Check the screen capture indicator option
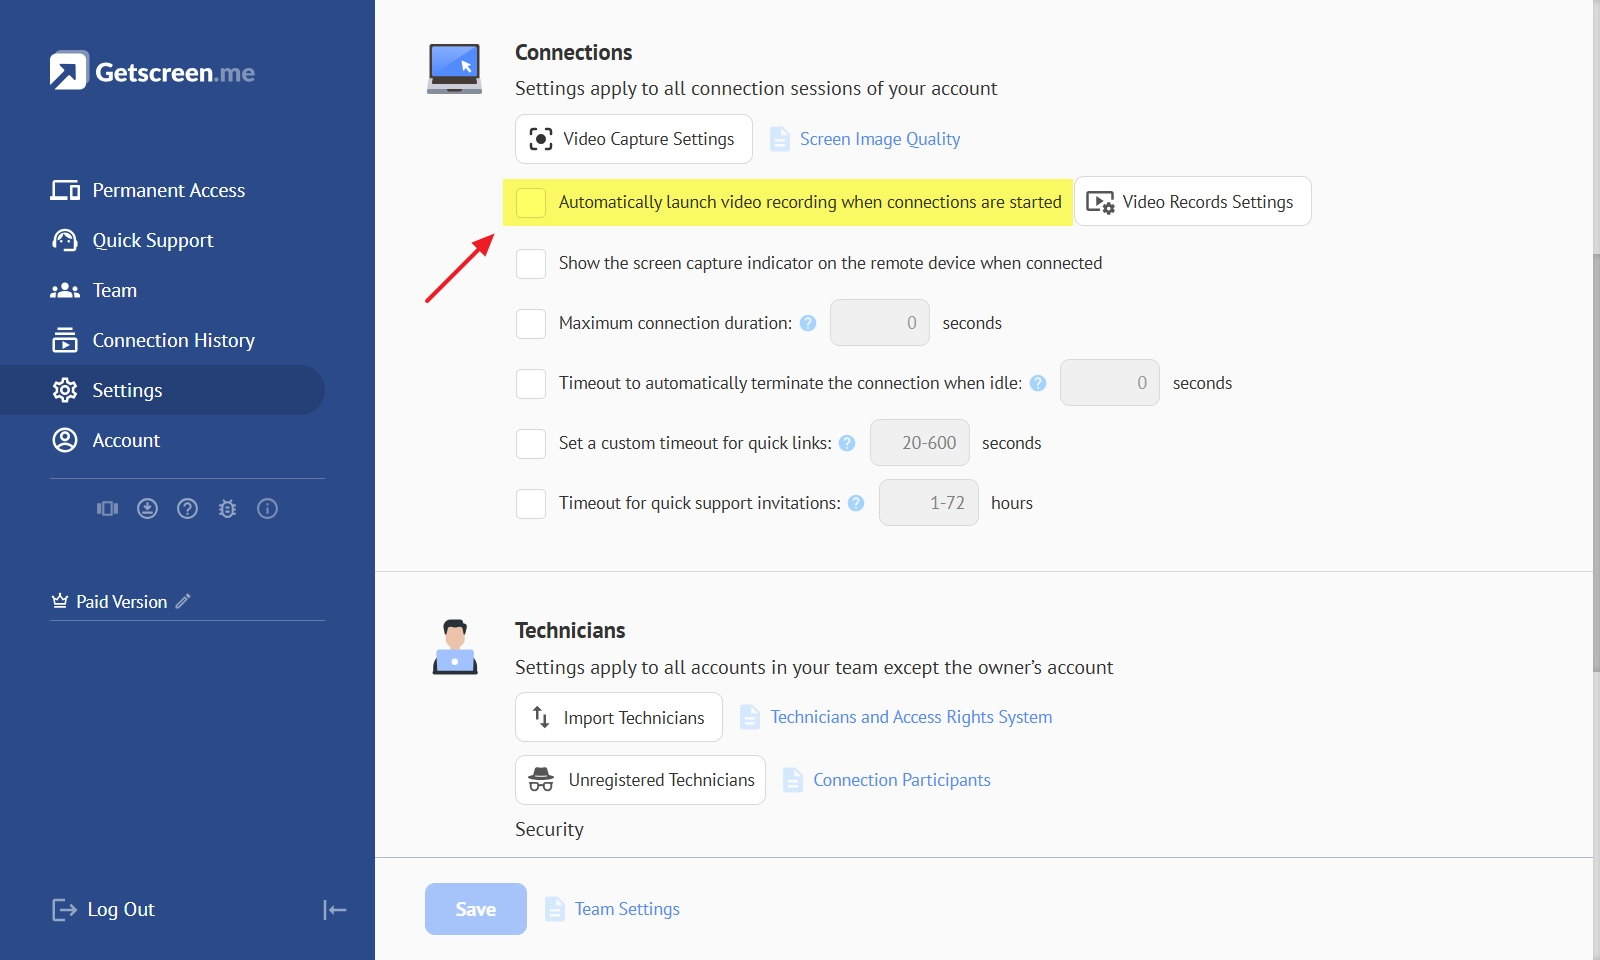The image size is (1600, 960). [x=531, y=263]
